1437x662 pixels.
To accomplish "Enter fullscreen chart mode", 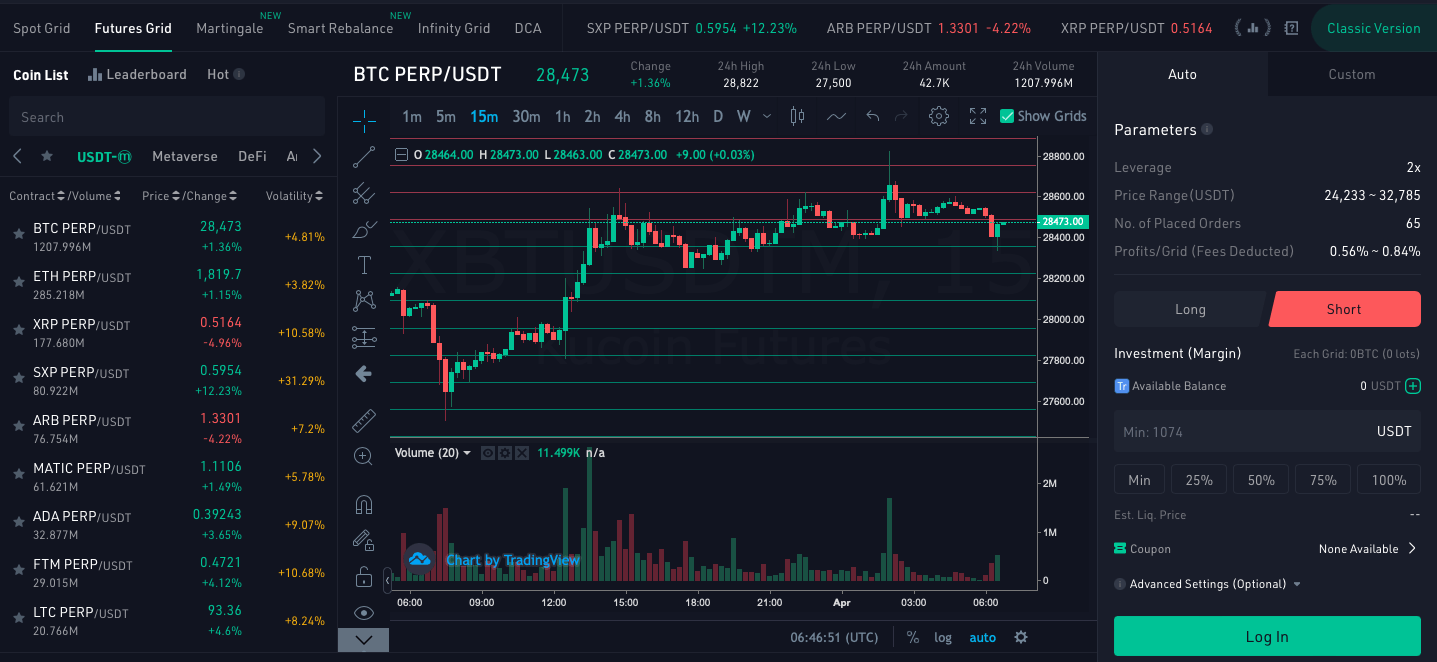I will click(978, 116).
